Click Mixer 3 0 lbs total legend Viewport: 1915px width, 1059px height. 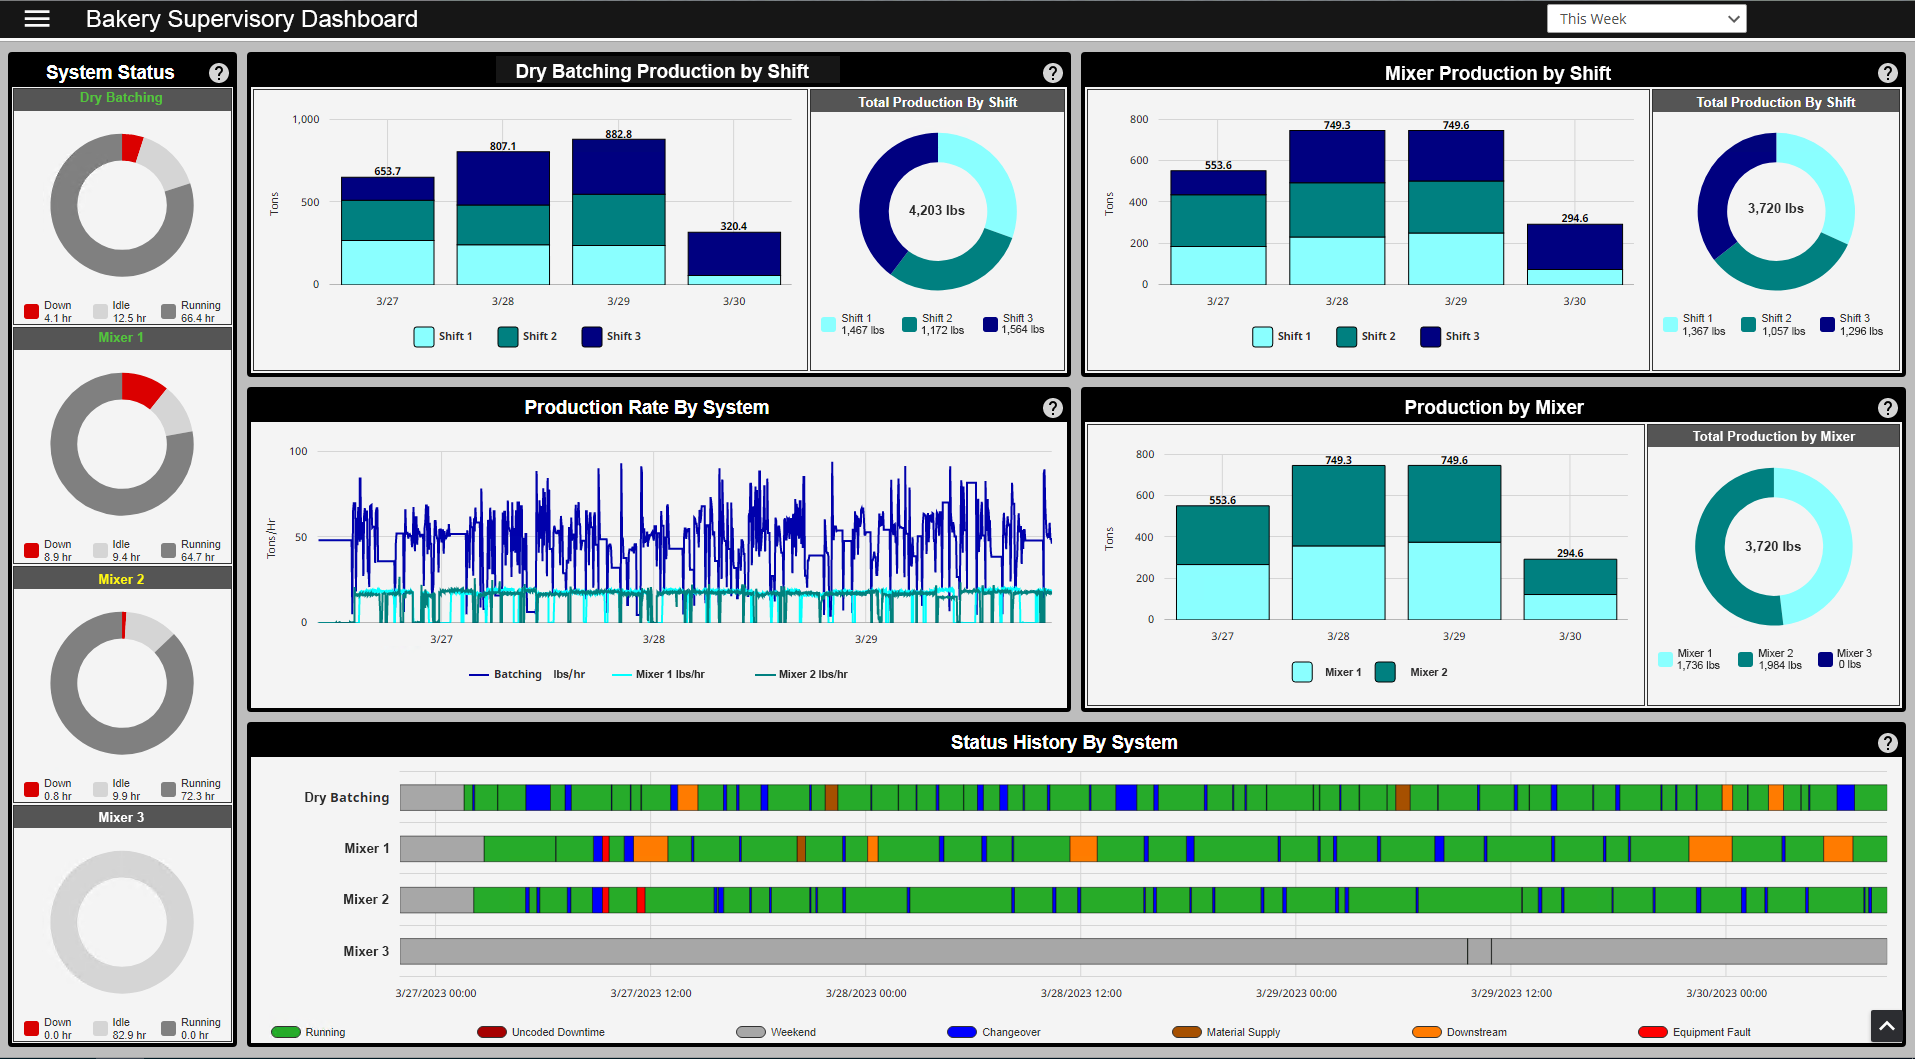tap(1845, 659)
